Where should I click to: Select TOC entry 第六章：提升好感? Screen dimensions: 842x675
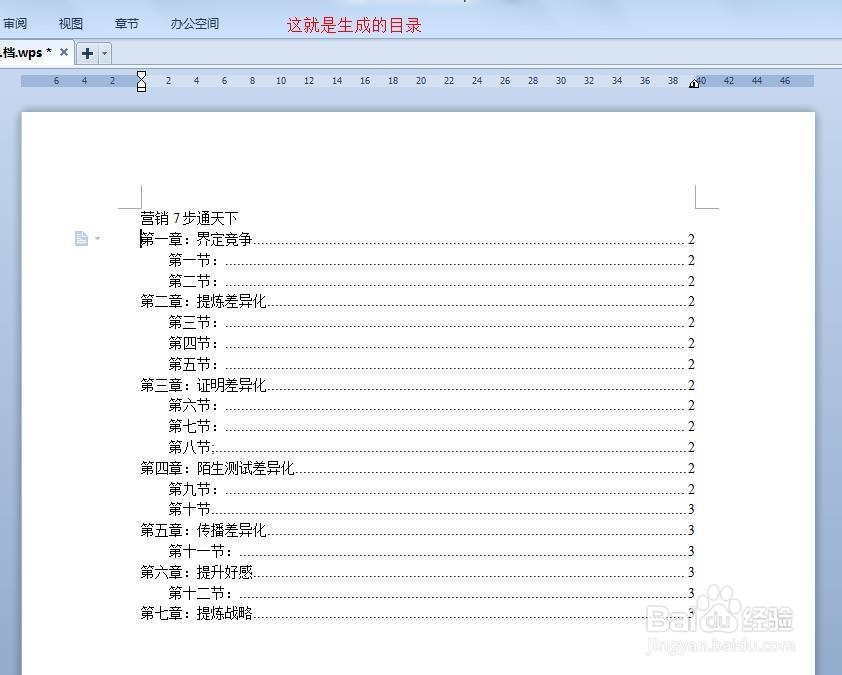tap(417, 572)
